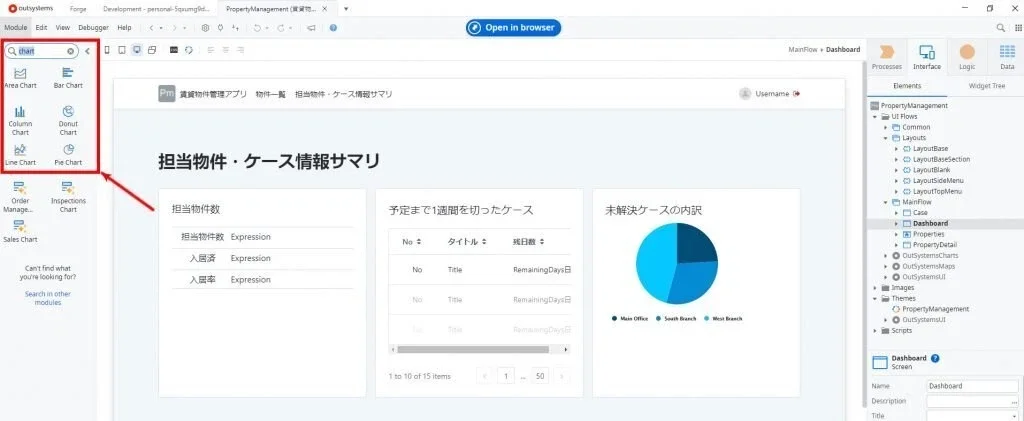Click the Name input field
The image size is (1024, 421).
(971, 386)
